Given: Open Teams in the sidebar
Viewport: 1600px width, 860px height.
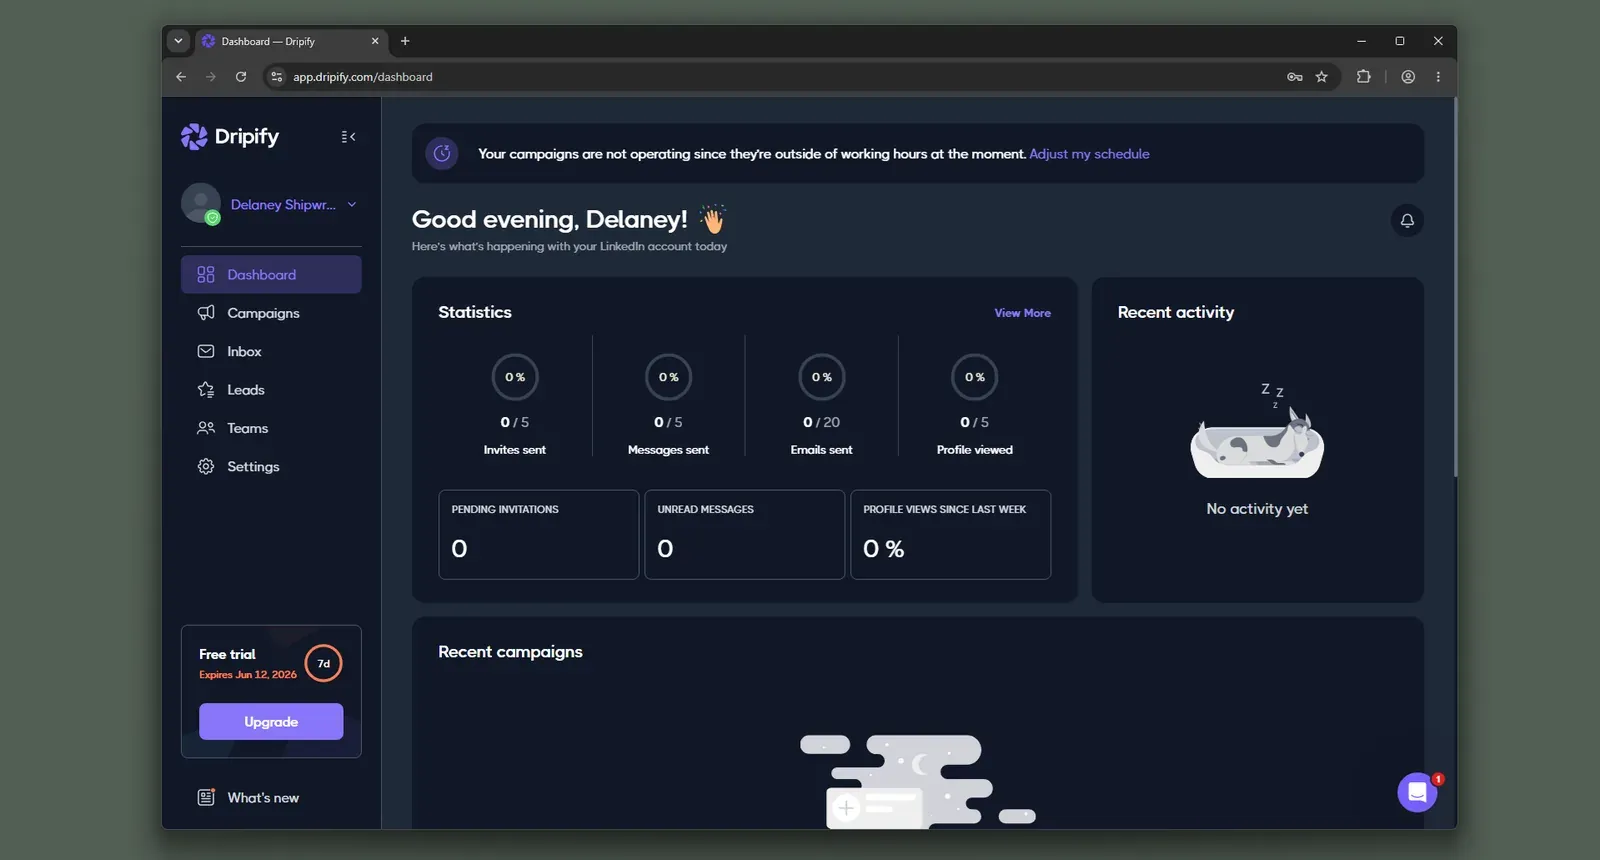Looking at the screenshot, I should [x=271, y=428].
